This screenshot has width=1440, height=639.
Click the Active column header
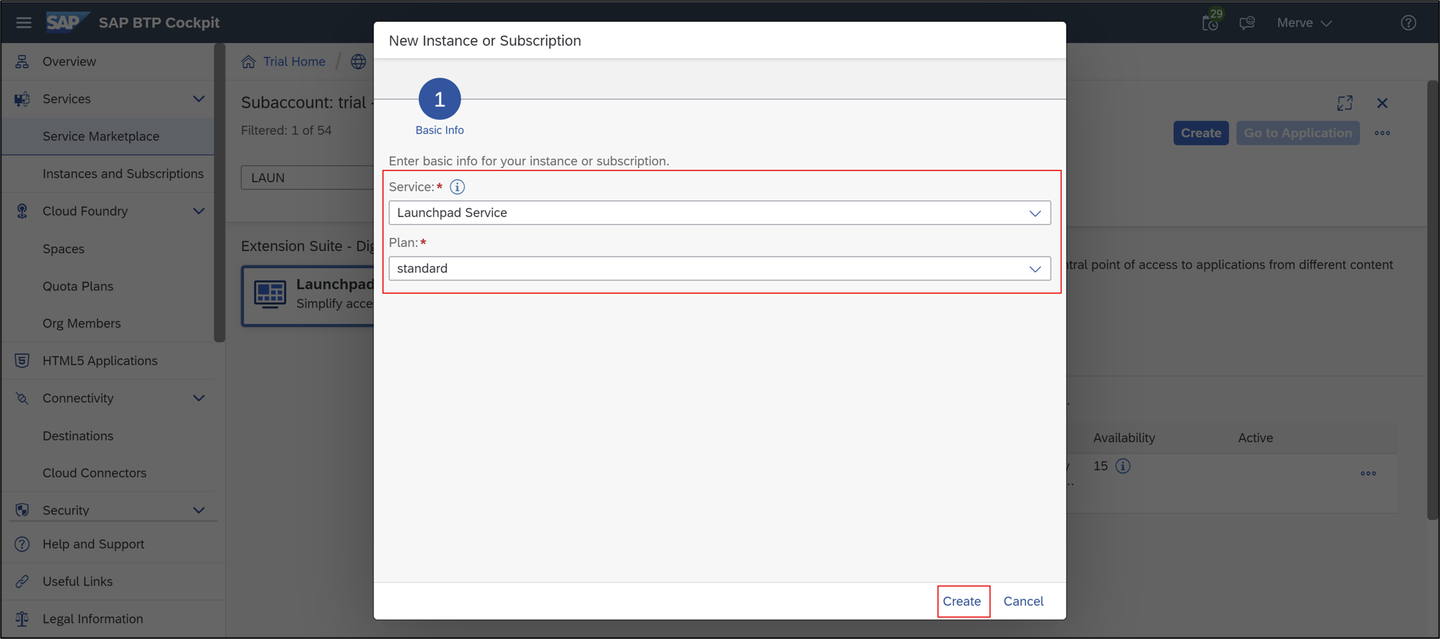(1255, 438)
